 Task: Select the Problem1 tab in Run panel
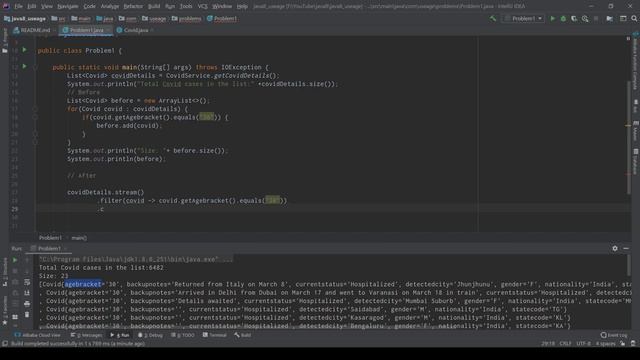(x=49, y=248)
